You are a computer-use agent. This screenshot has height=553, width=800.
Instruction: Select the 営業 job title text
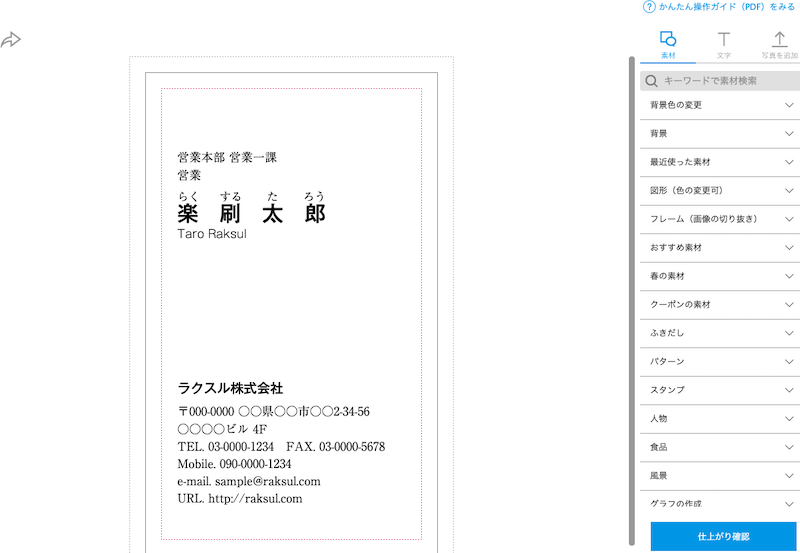(189, 175)
